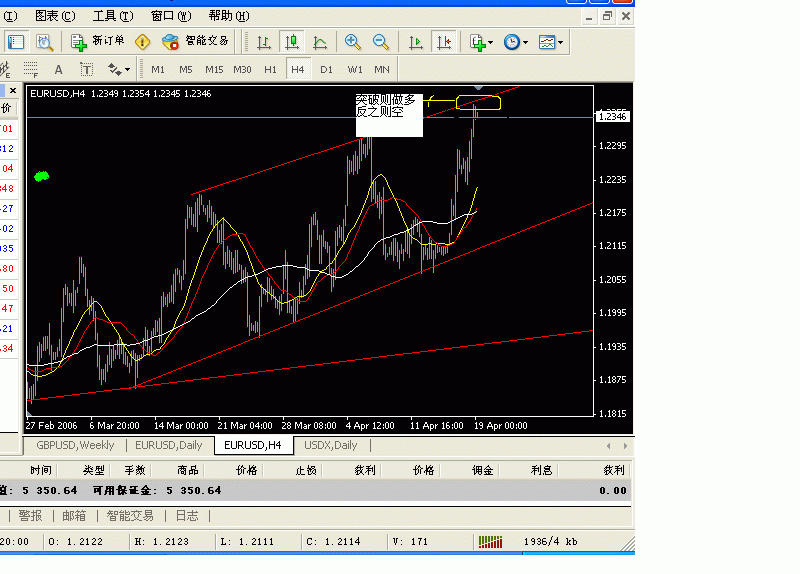Toggle 智能交易 expert advisors button
This screenshot has height=574, width=800.
click(195, 42)
